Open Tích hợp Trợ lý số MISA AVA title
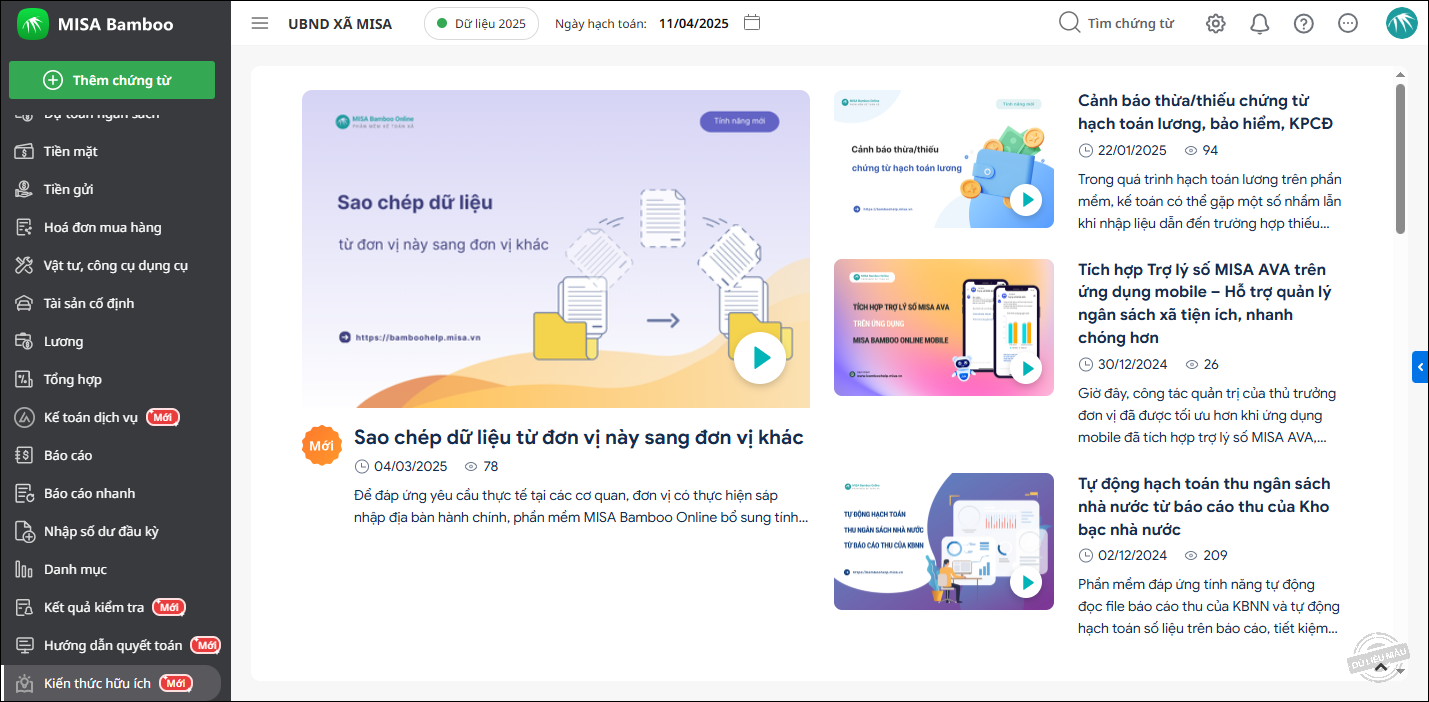The height and width of the screenshot is (702, 1429). [1205, 303]
